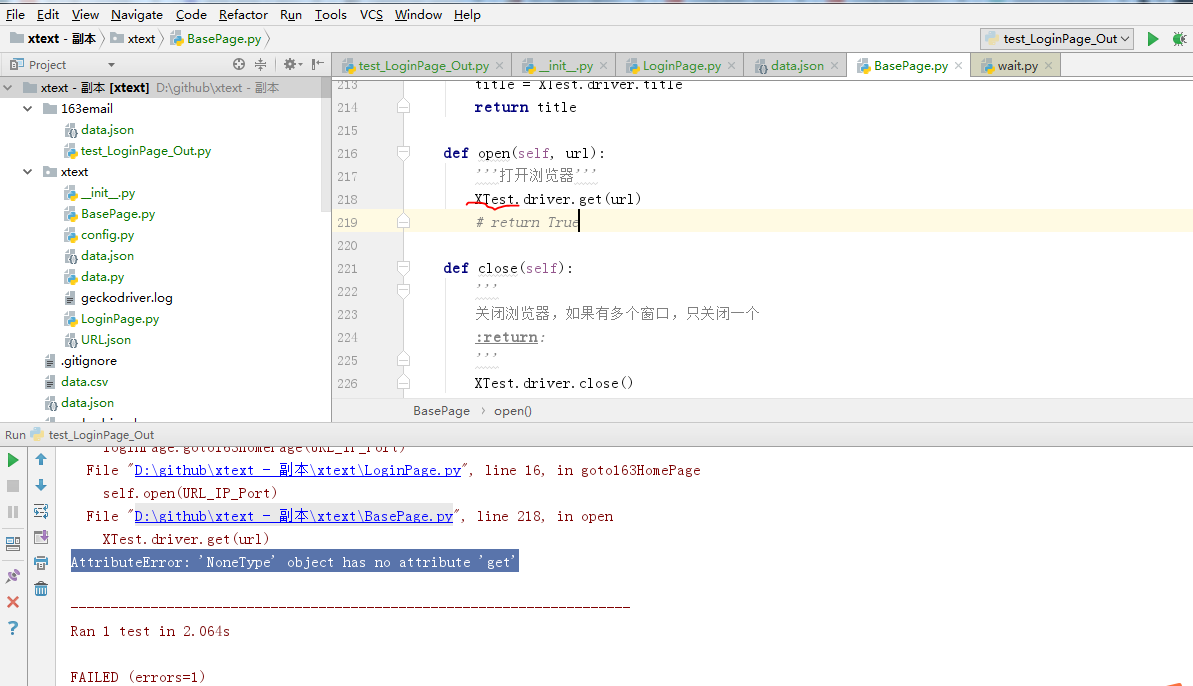Screen dimensions: 1193x686
Task: Open Run panel help question mark
Action: [x=13, y=628]
